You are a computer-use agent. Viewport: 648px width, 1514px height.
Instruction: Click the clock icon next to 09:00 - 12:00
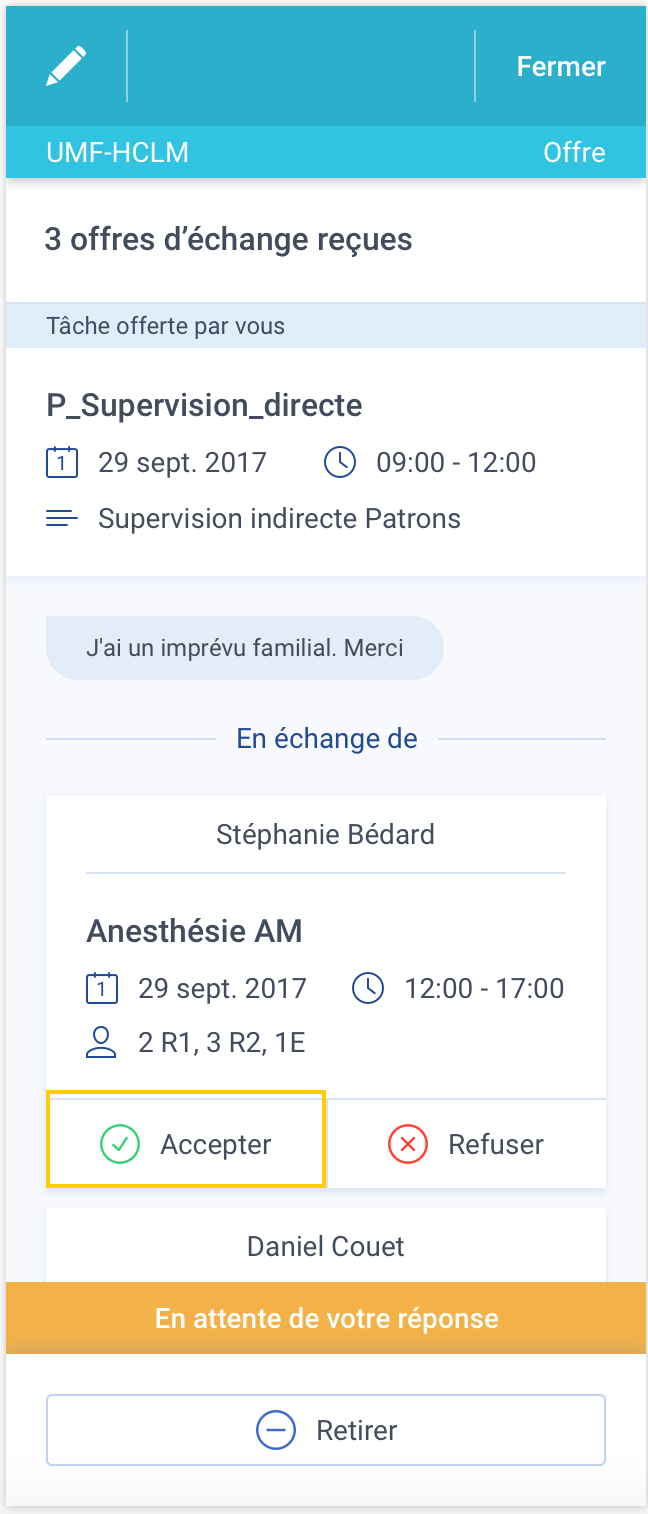pos(340,463)
